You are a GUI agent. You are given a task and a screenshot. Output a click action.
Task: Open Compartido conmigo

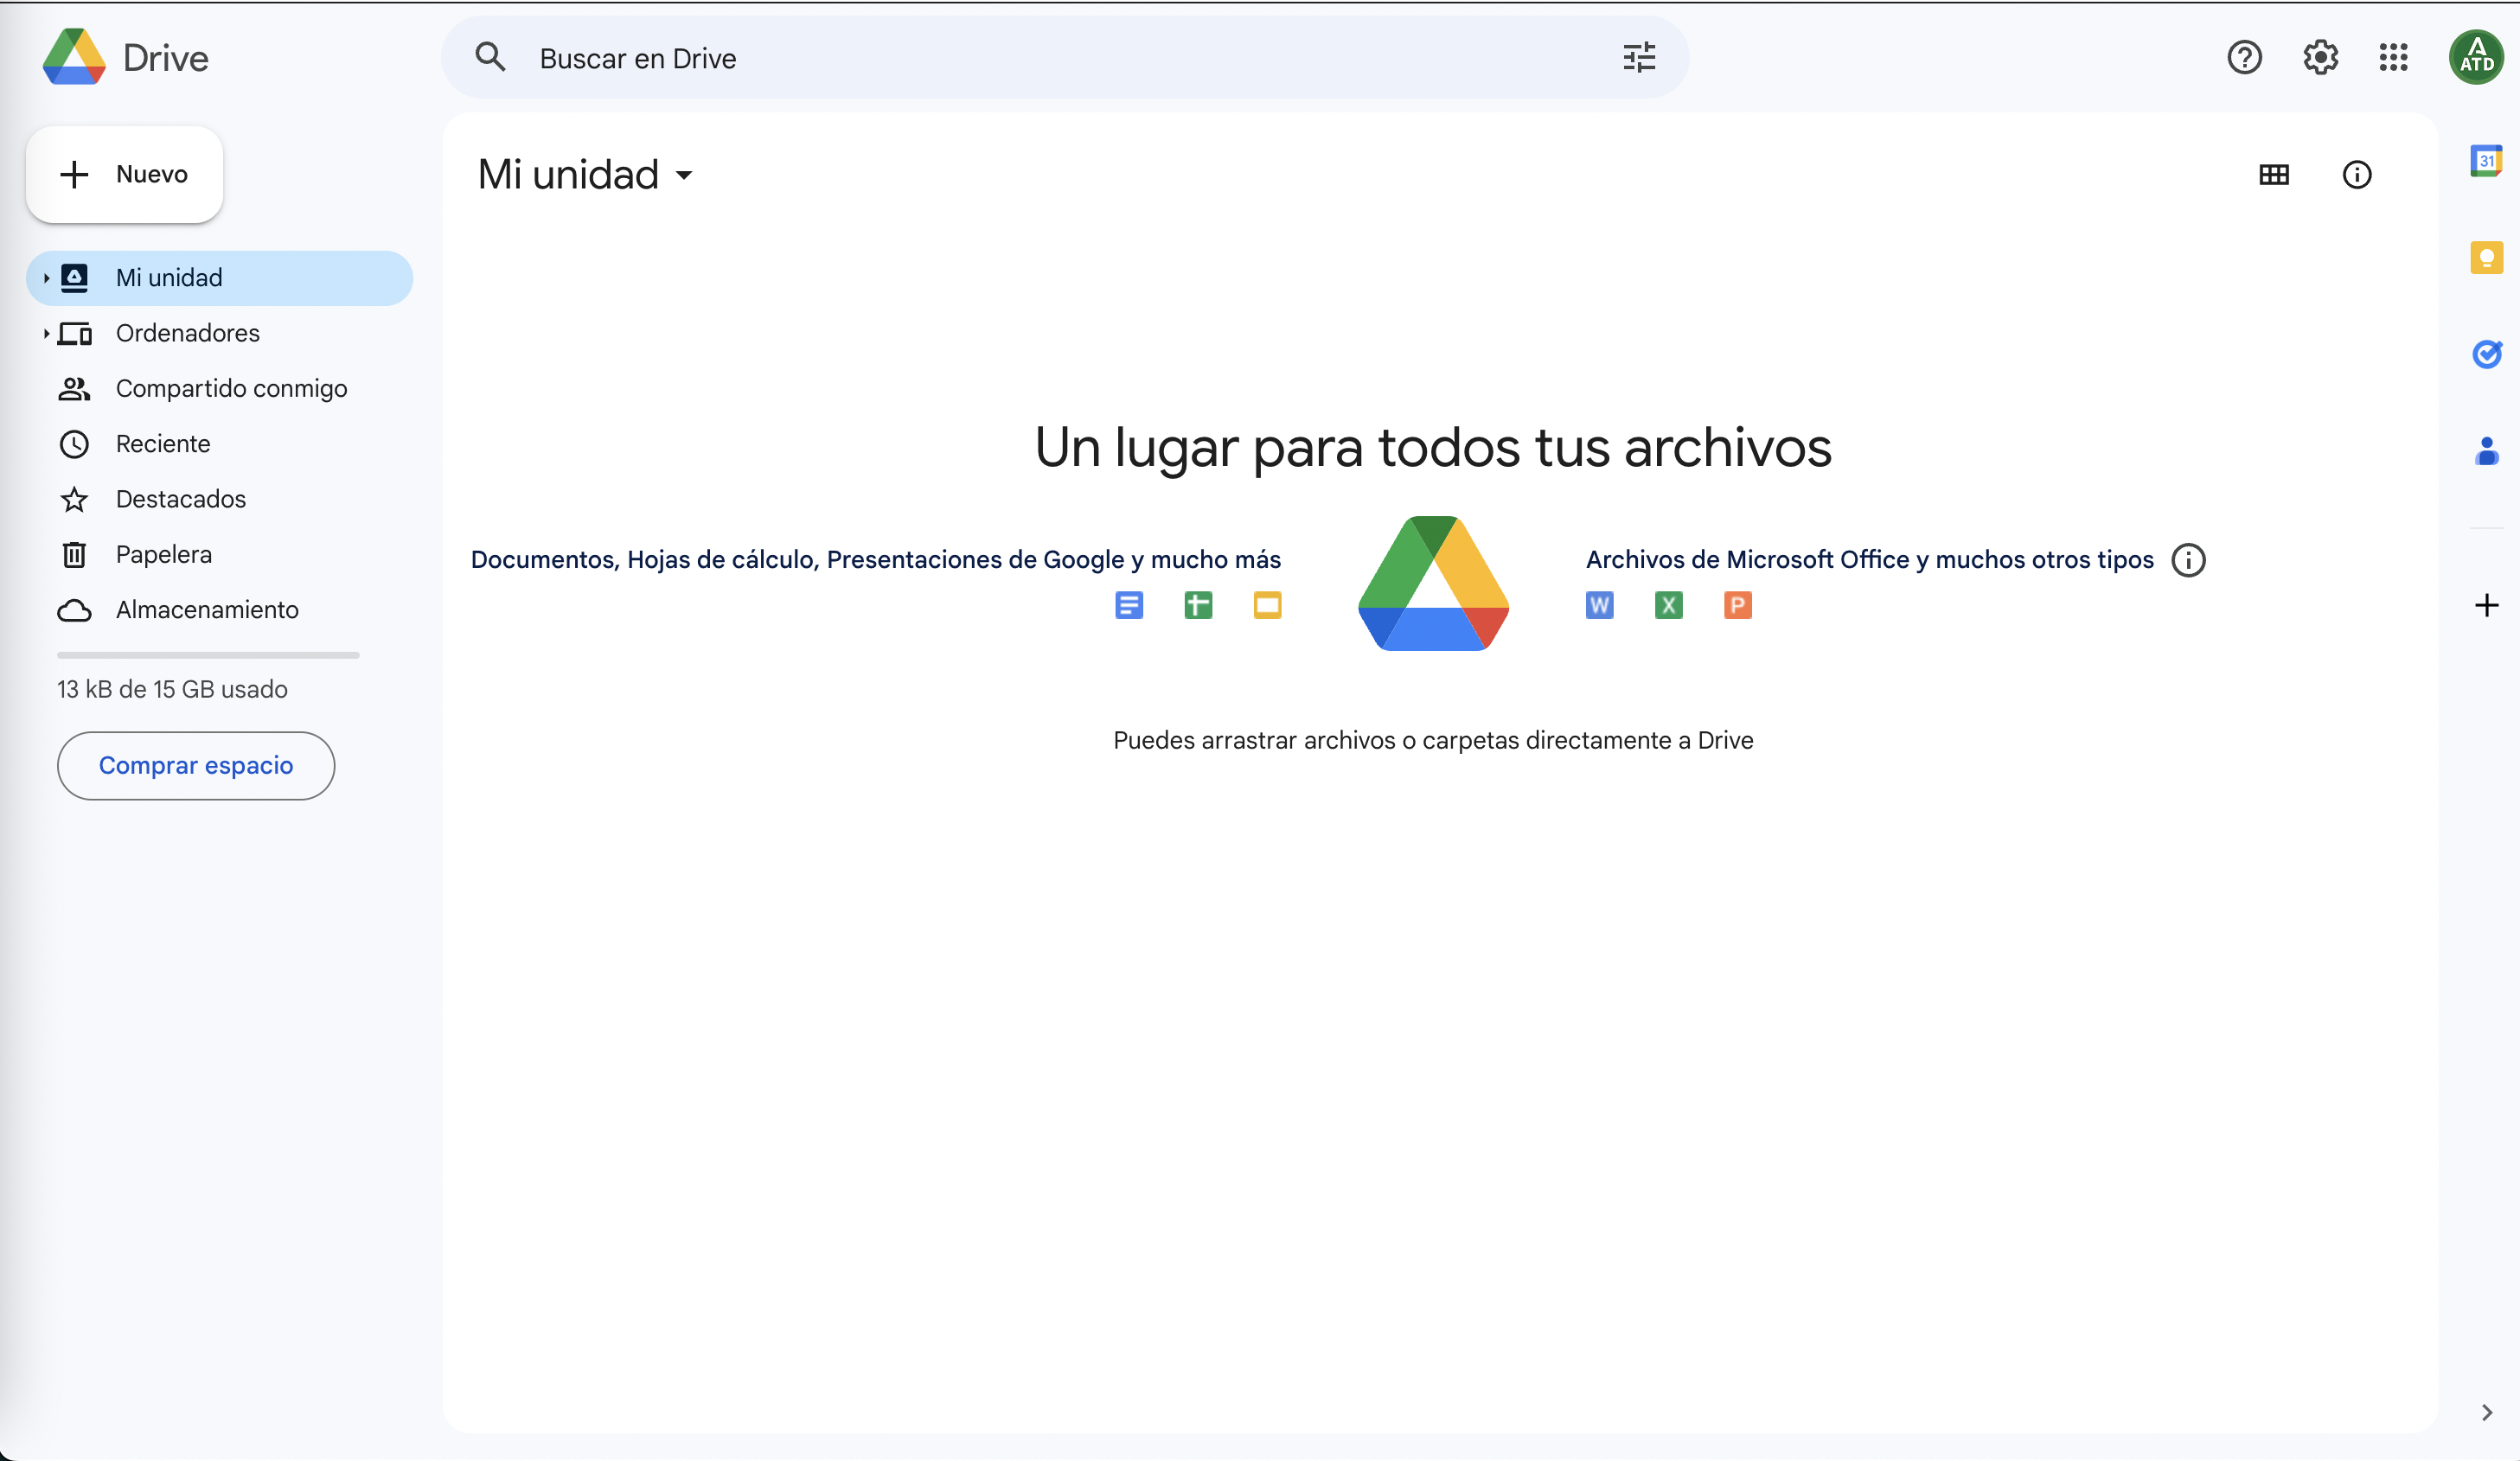point(219,389)
